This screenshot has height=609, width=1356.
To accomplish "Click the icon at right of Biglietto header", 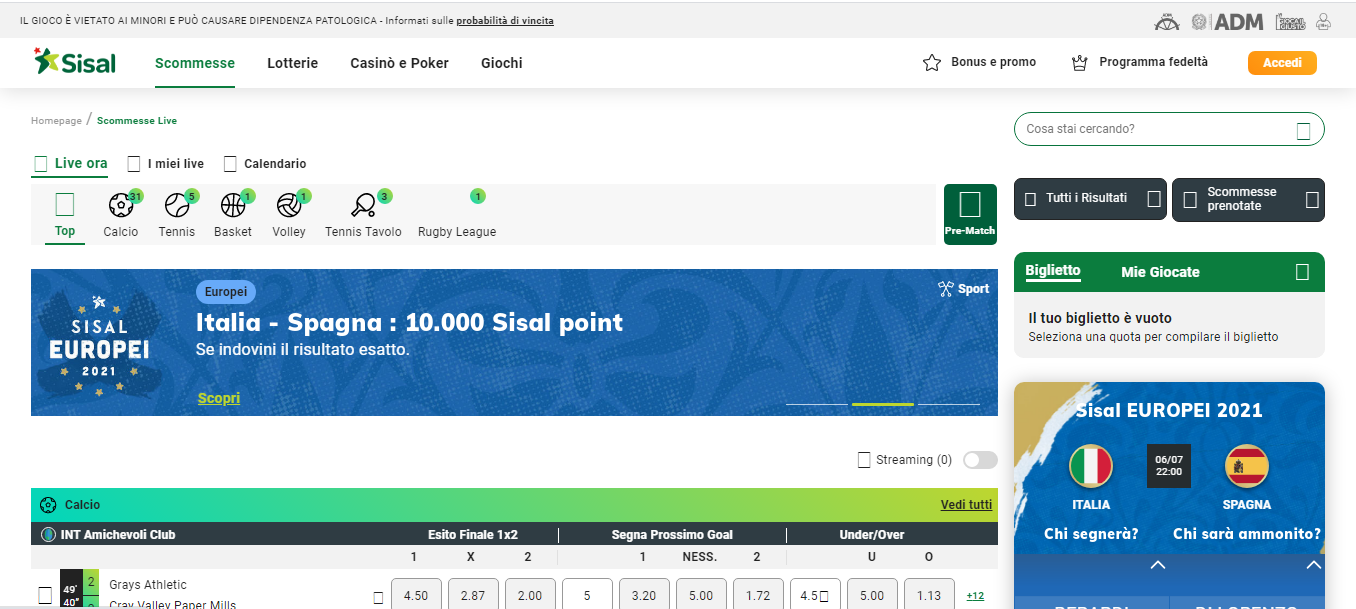I will (x=1302, y=272).
